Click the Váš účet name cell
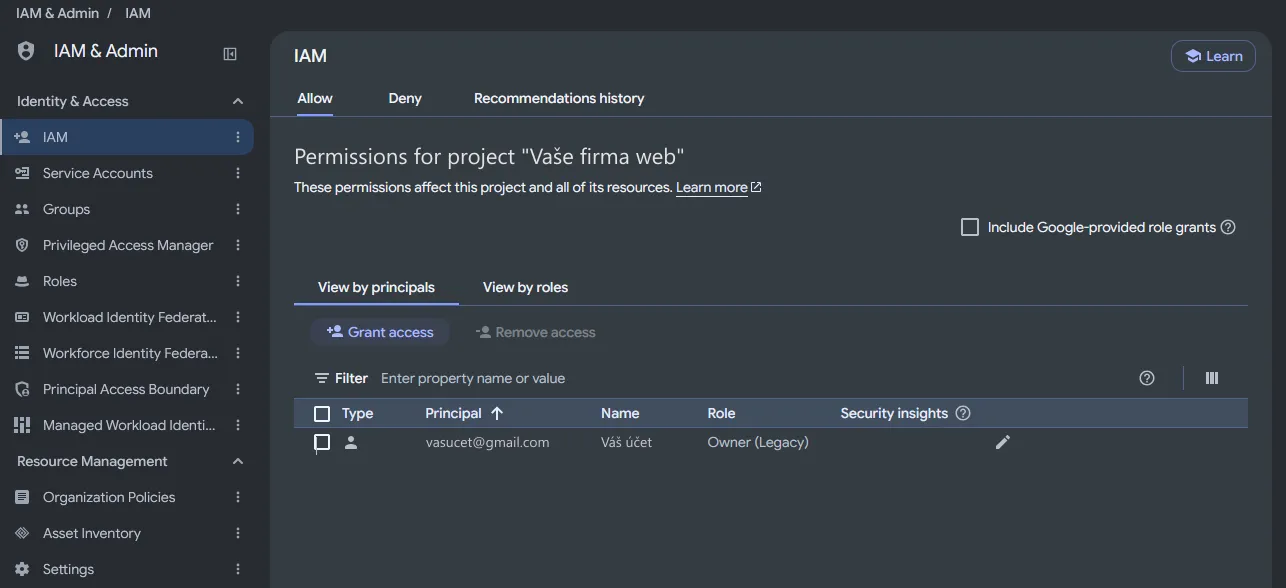The height and width of the screenshot is (588, 1286). tap(626, 442)
